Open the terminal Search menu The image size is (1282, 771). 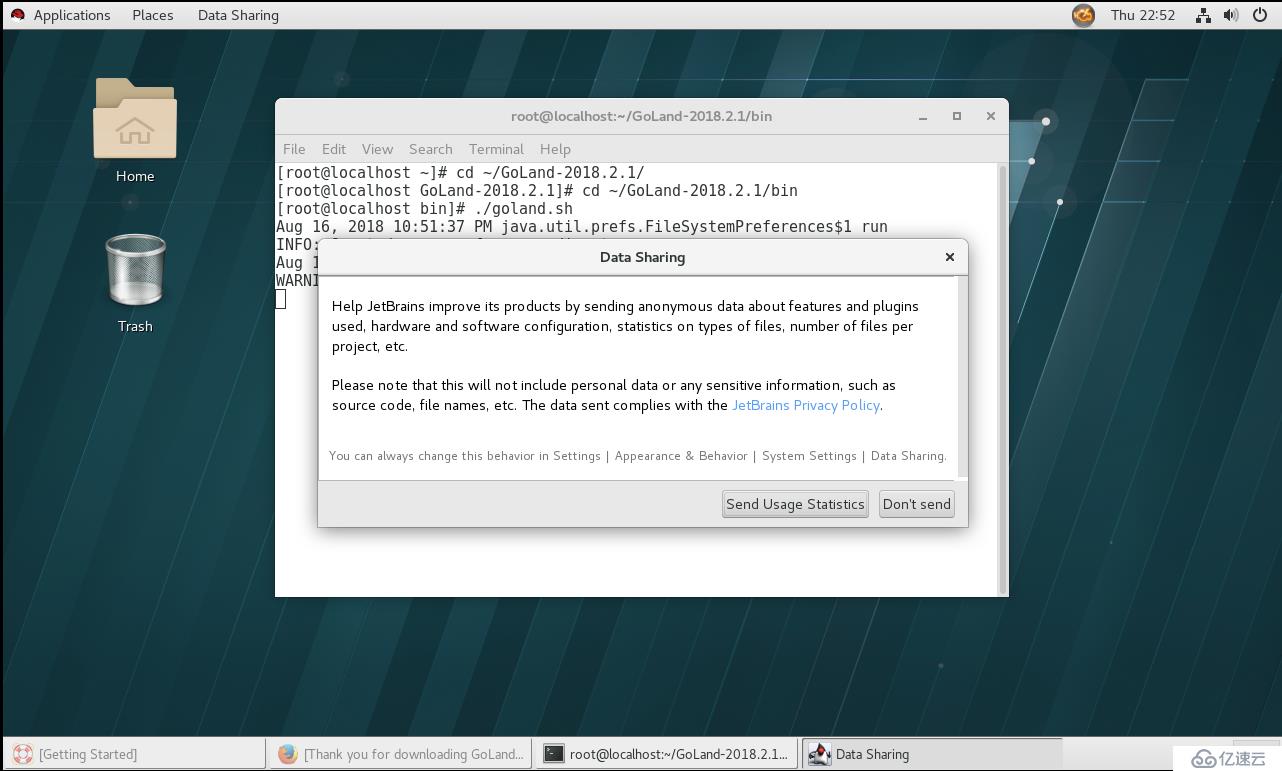431,149
